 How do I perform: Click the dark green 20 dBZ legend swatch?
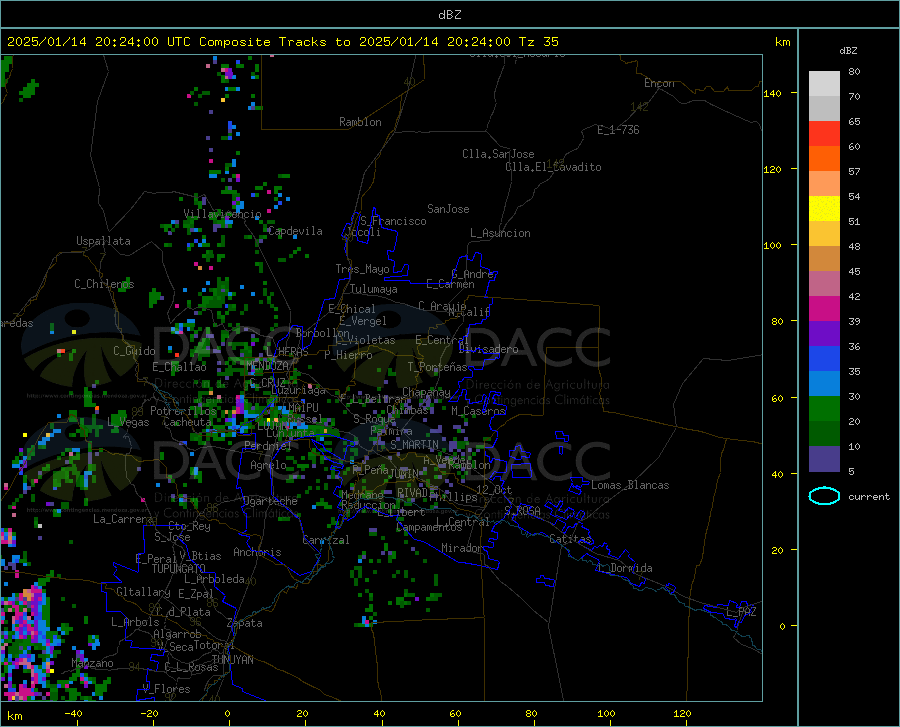(824, 434)
